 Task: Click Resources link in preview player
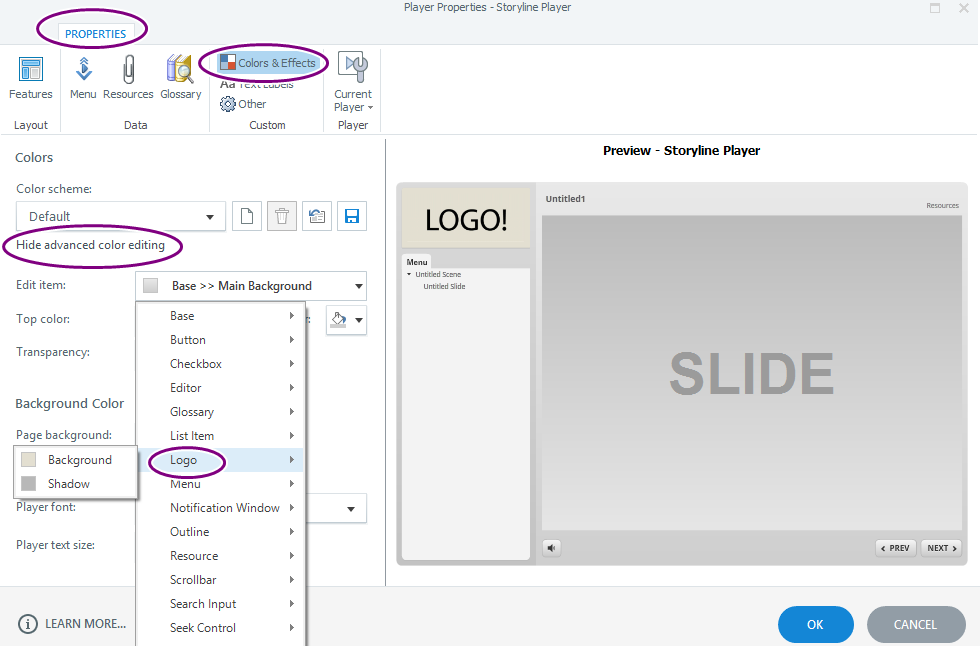click(x=942, y=205)
